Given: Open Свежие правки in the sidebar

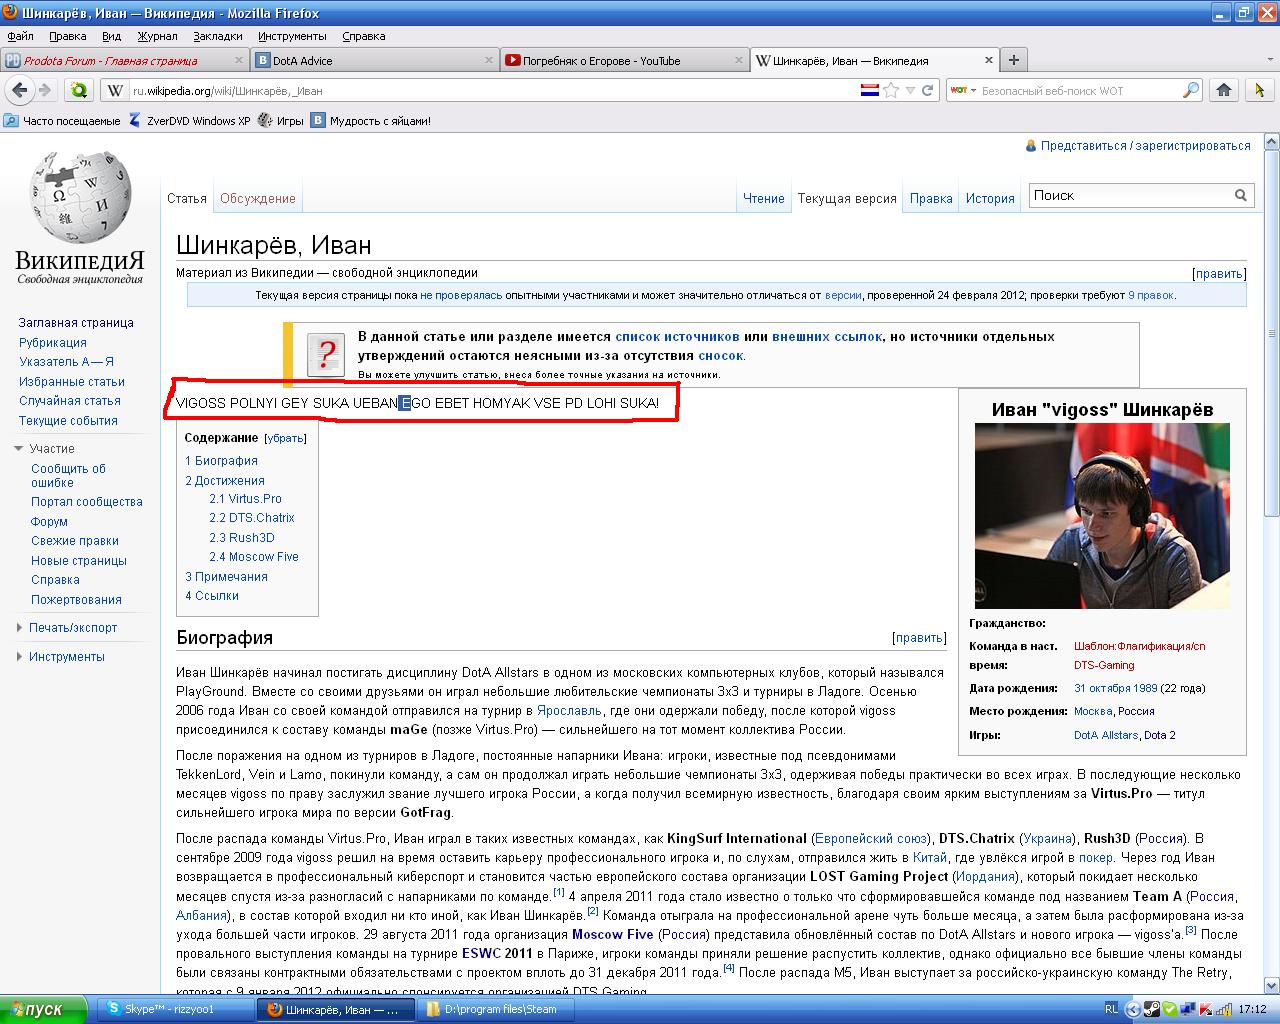Looking at the screenshot, I should click(75, 541).
